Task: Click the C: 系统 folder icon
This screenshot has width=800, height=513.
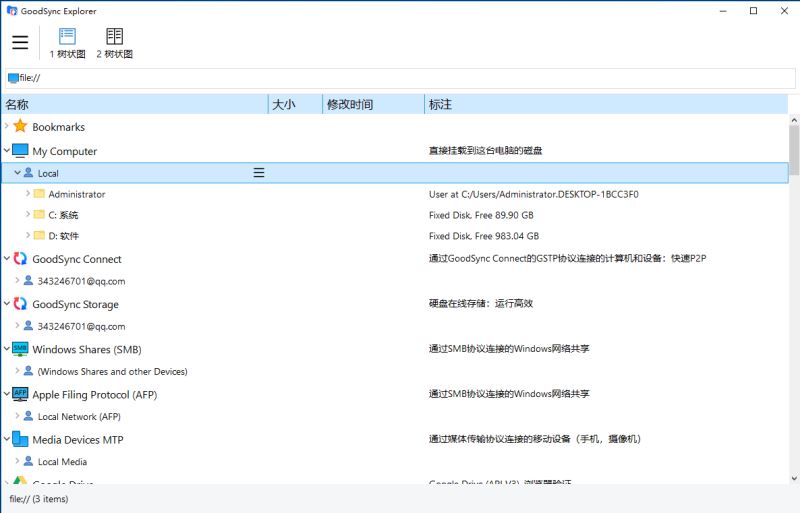Action: coord(39,214)
